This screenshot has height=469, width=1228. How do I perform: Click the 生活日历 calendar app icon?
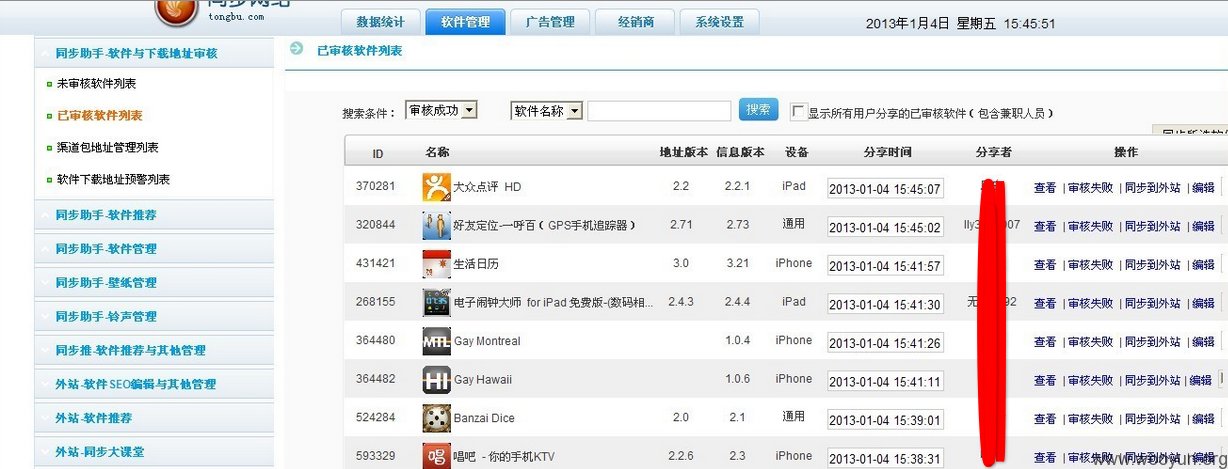[x=437, y=264]
